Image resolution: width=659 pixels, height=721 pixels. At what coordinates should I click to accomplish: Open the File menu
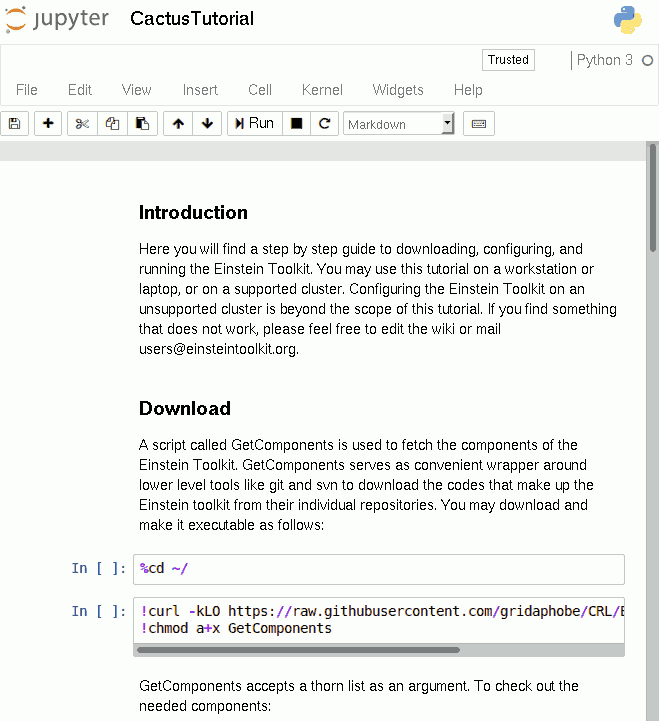point(27,90)
